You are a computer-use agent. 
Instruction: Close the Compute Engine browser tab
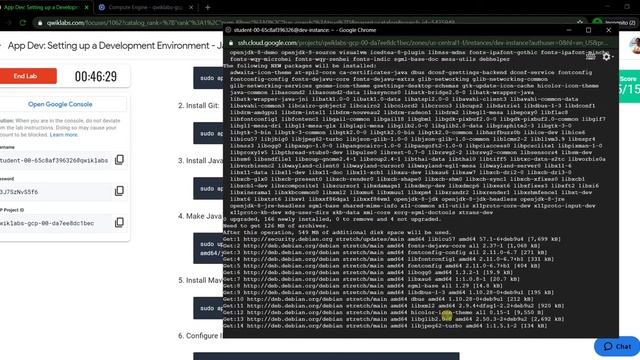[x=191, y=7]
